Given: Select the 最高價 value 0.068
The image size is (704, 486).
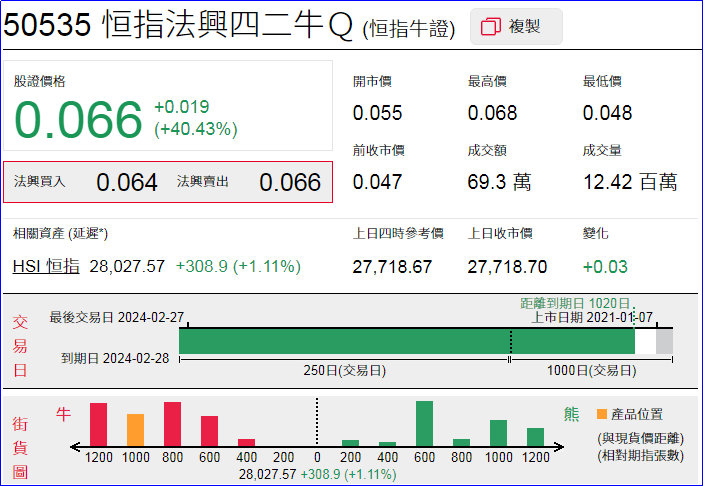Looking at the screenshot, I should (492, 113).
